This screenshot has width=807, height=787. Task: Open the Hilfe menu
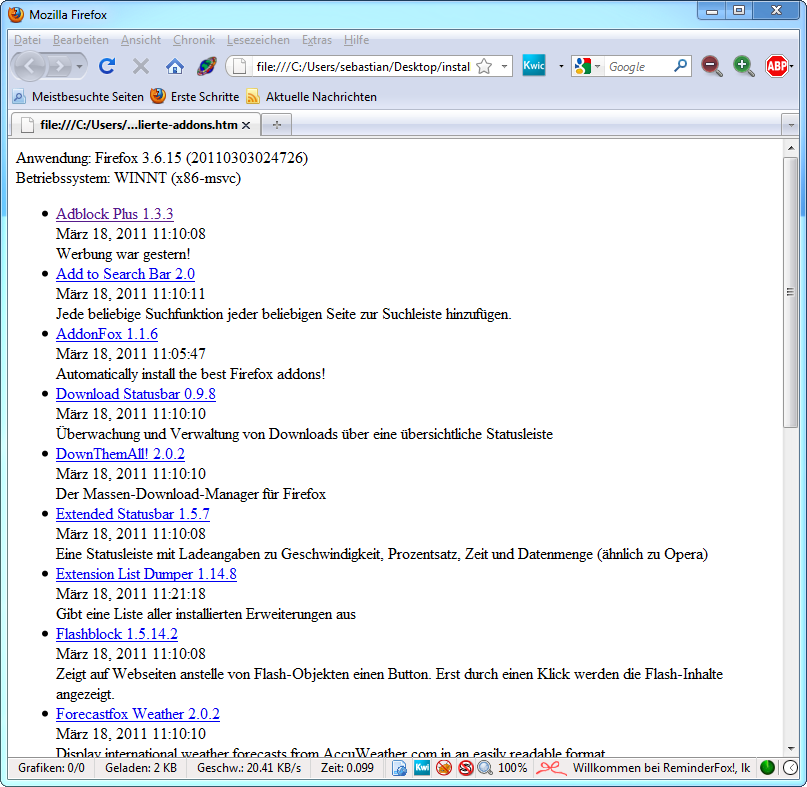(356, 40)
